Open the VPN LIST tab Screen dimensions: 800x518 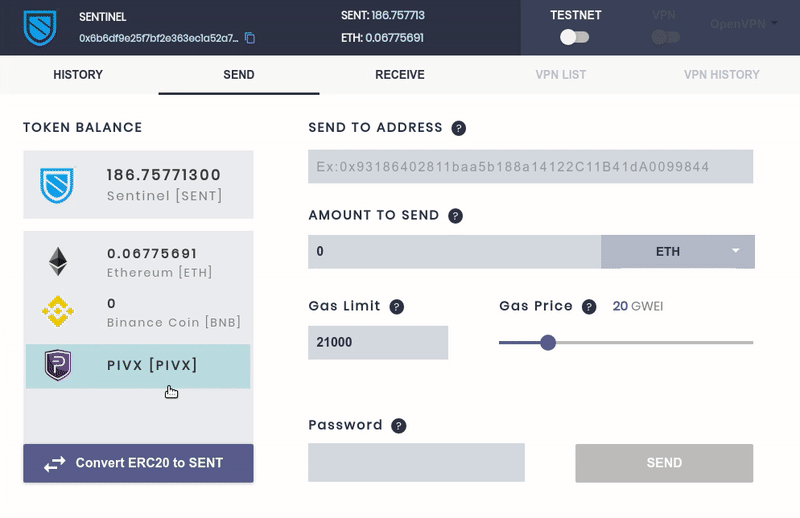pos(560,75)
